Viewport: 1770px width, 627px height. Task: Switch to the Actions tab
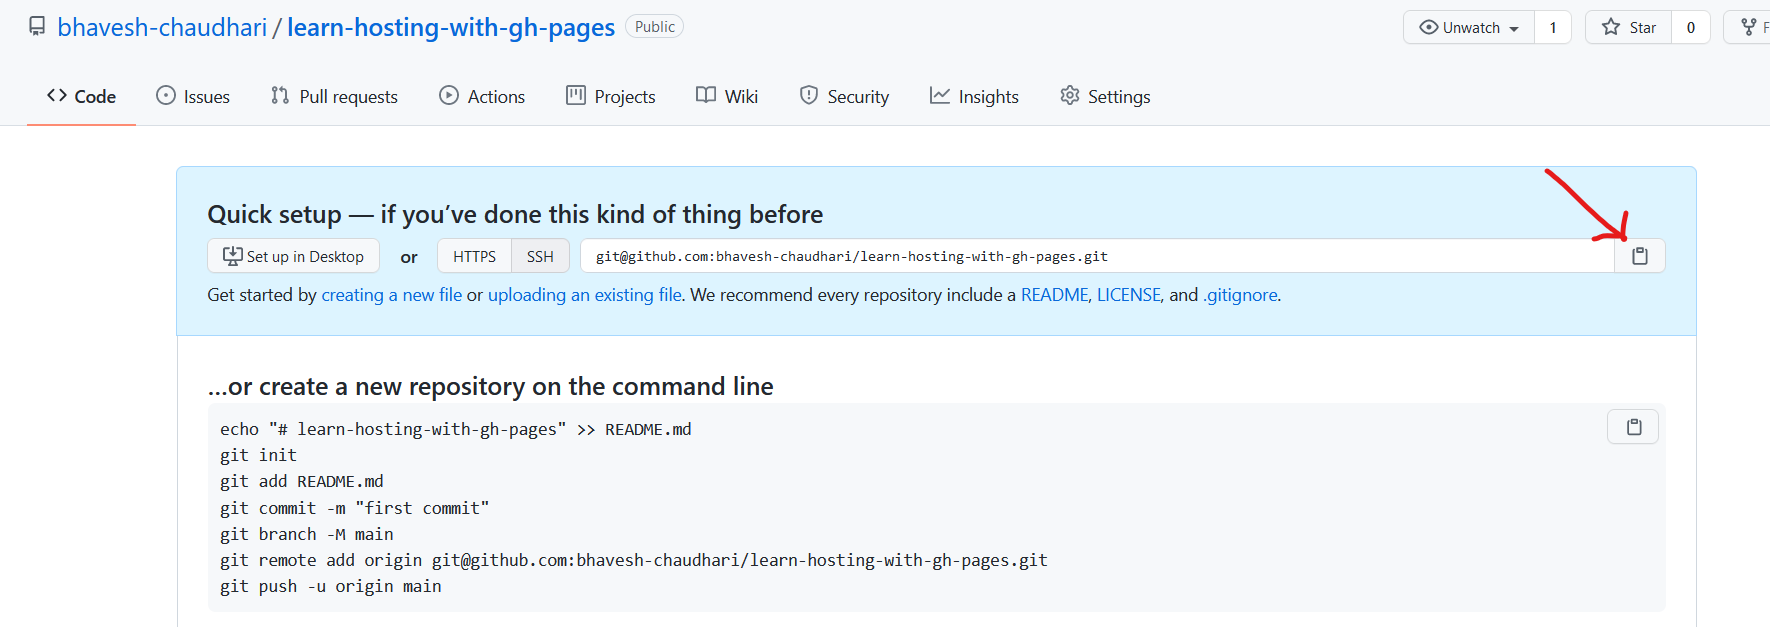click(482, 96)
